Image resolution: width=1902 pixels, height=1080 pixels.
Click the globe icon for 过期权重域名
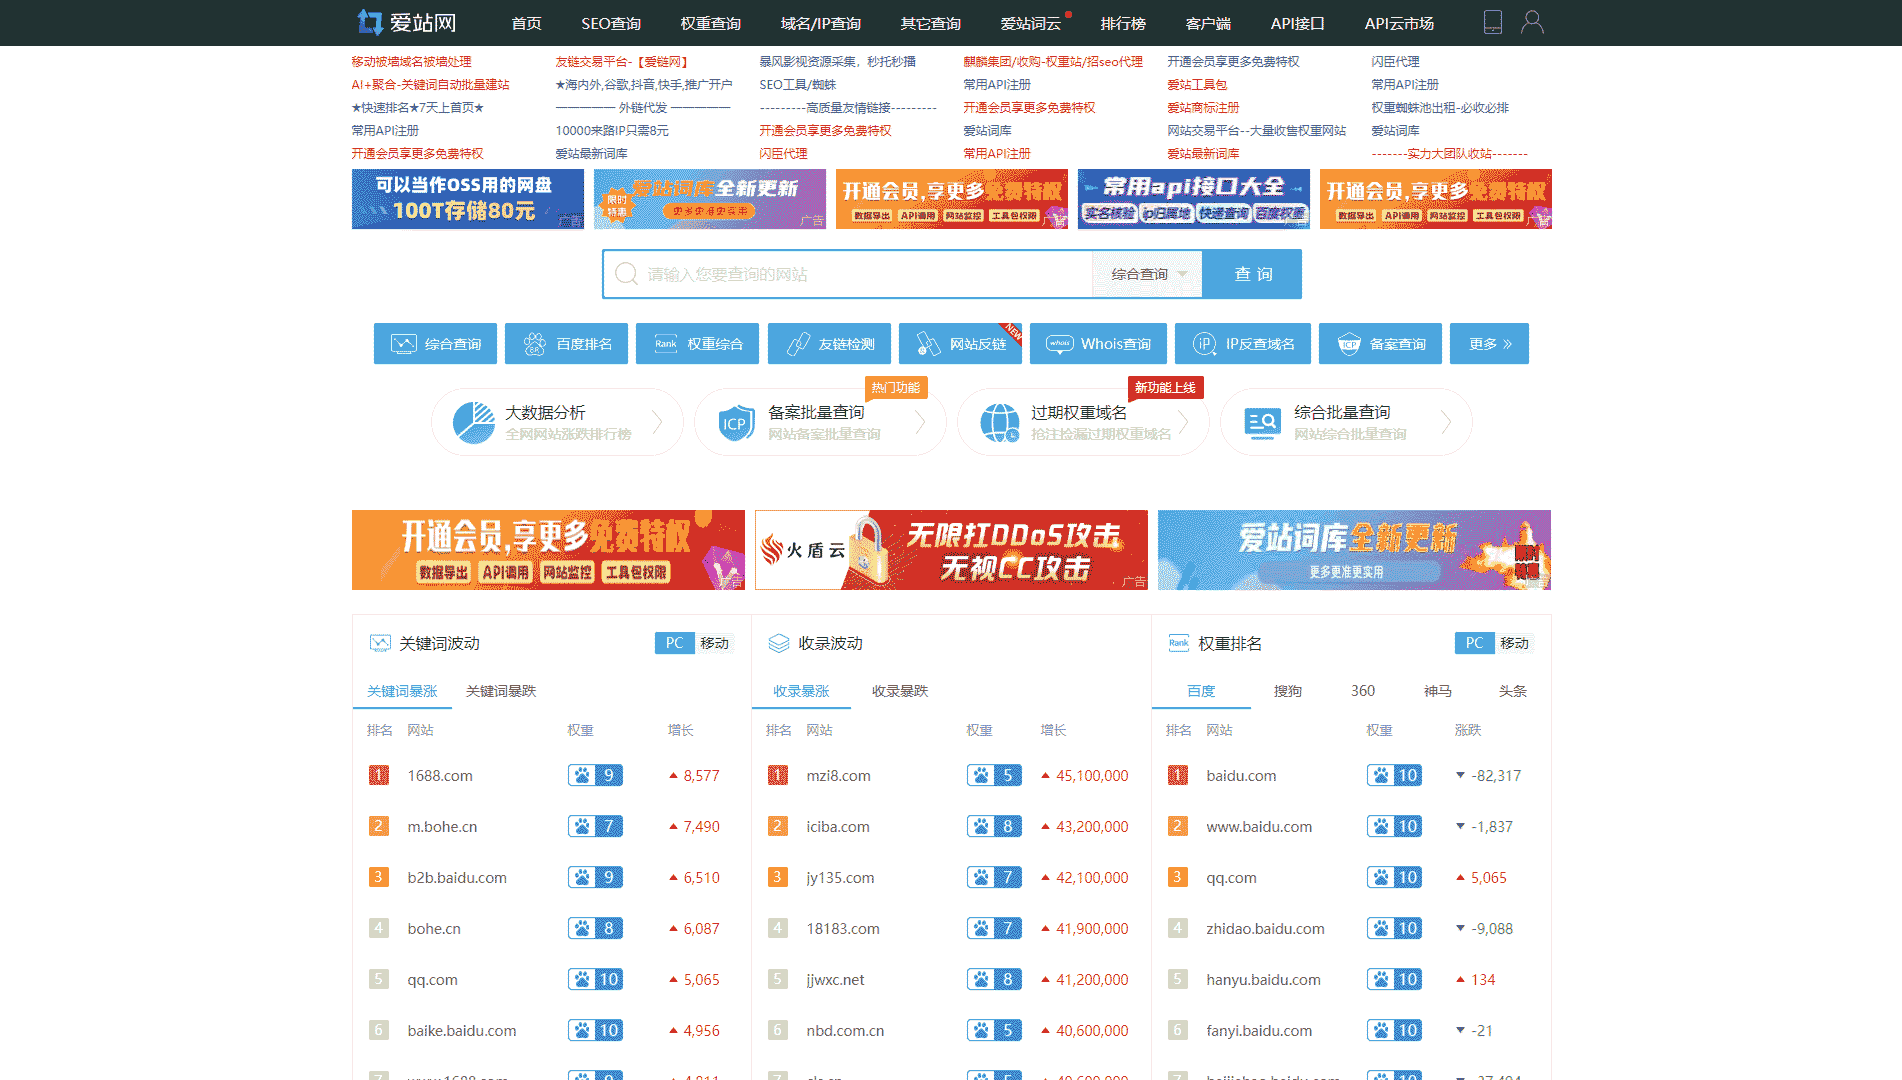1000,423
